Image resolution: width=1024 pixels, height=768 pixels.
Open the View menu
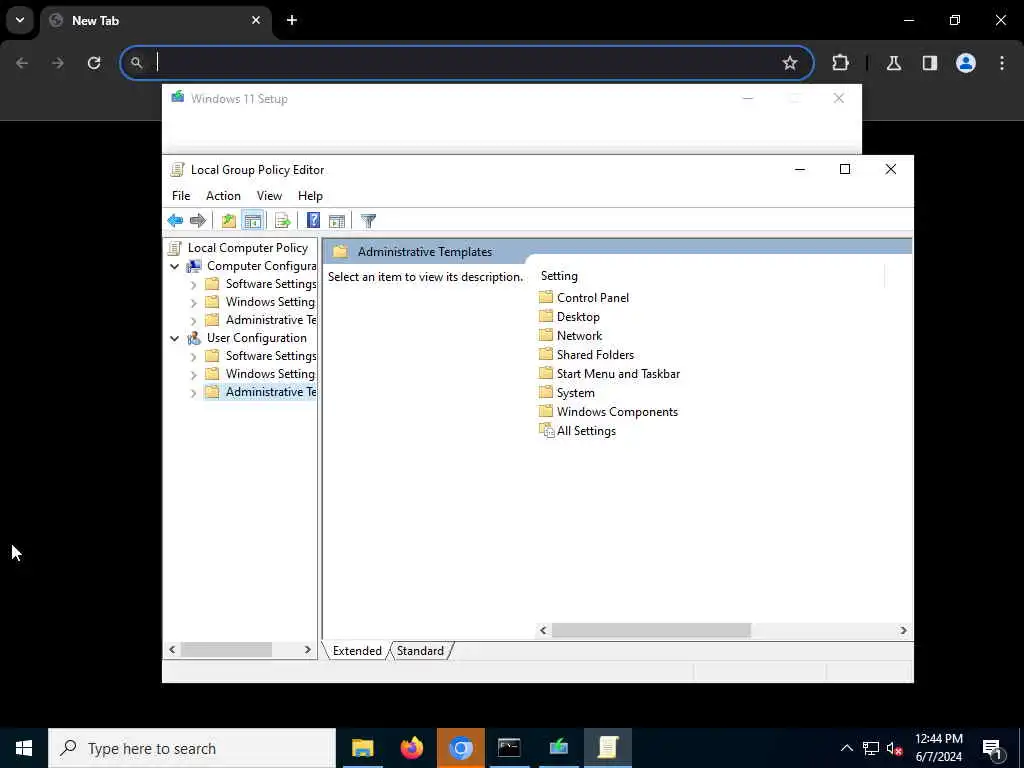[x=269, y=196]
